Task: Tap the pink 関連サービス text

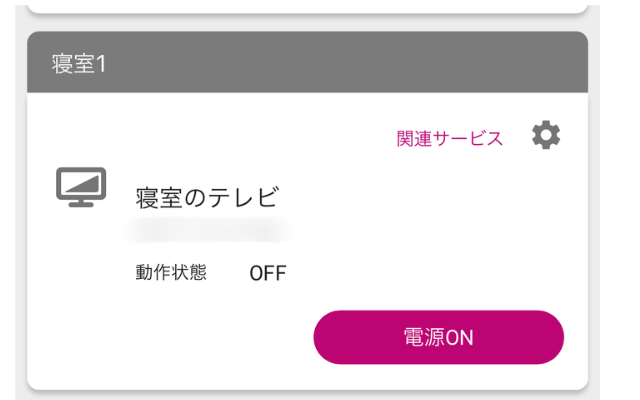Action: pos(450,139)
